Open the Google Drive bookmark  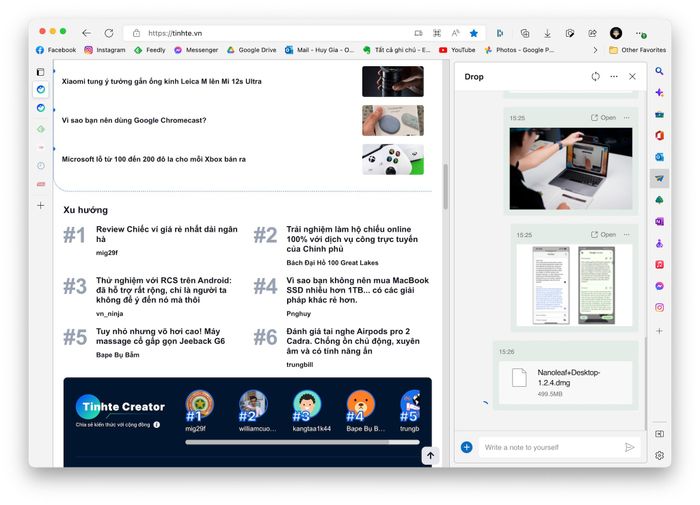point(251,50)
